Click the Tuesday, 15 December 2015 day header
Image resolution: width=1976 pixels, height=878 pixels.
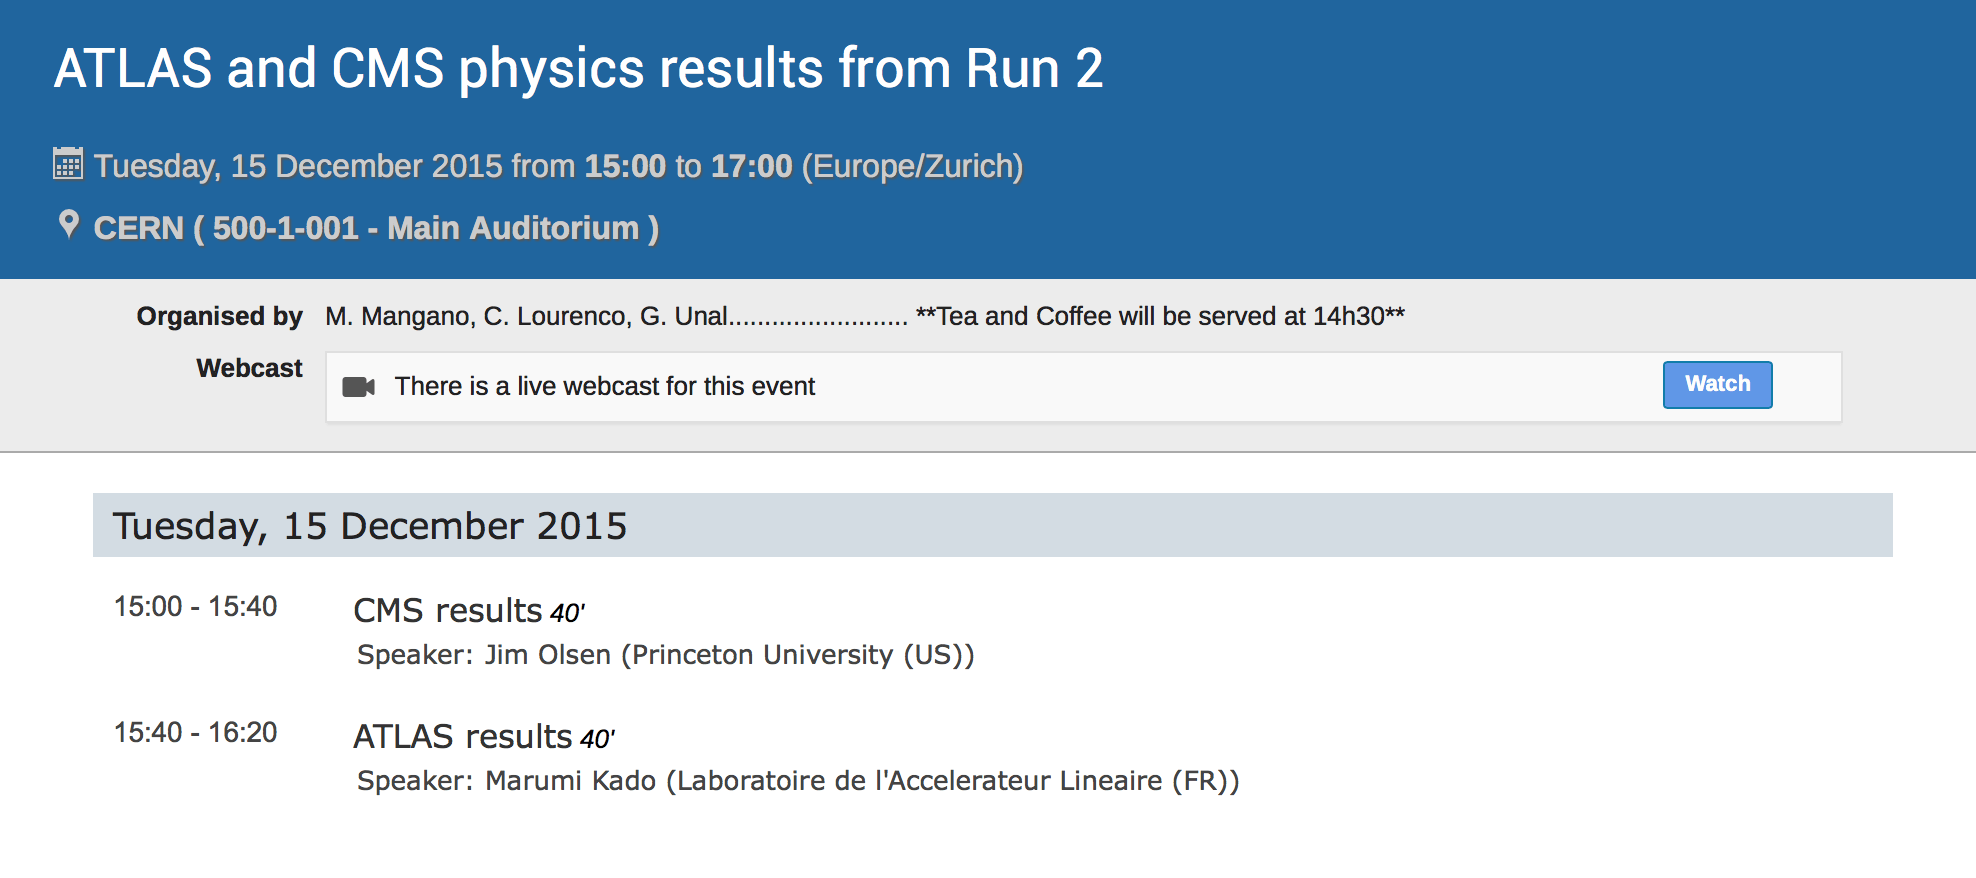pos(993,525)
